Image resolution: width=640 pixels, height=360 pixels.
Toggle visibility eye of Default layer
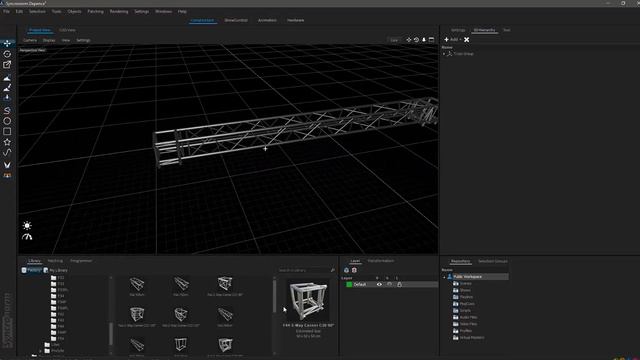pyautogui.click(x=379, y=284)
